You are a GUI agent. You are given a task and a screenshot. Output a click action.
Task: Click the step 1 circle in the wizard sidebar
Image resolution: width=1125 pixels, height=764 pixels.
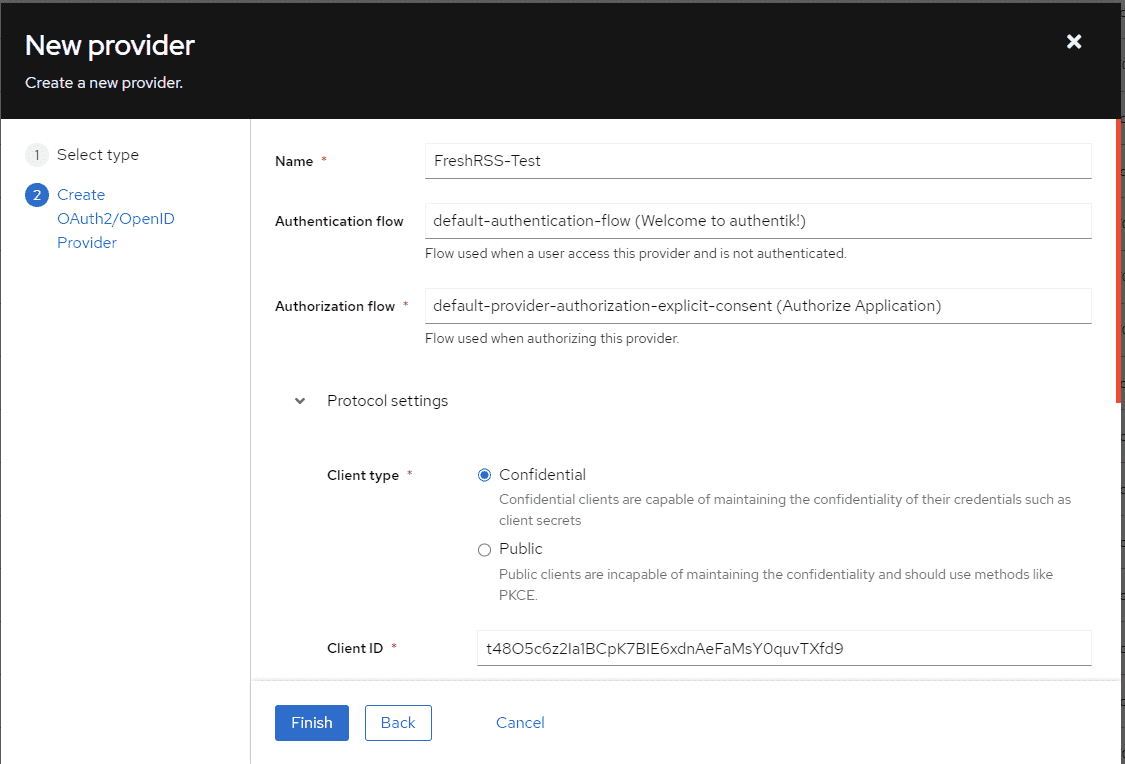point(37,154)
